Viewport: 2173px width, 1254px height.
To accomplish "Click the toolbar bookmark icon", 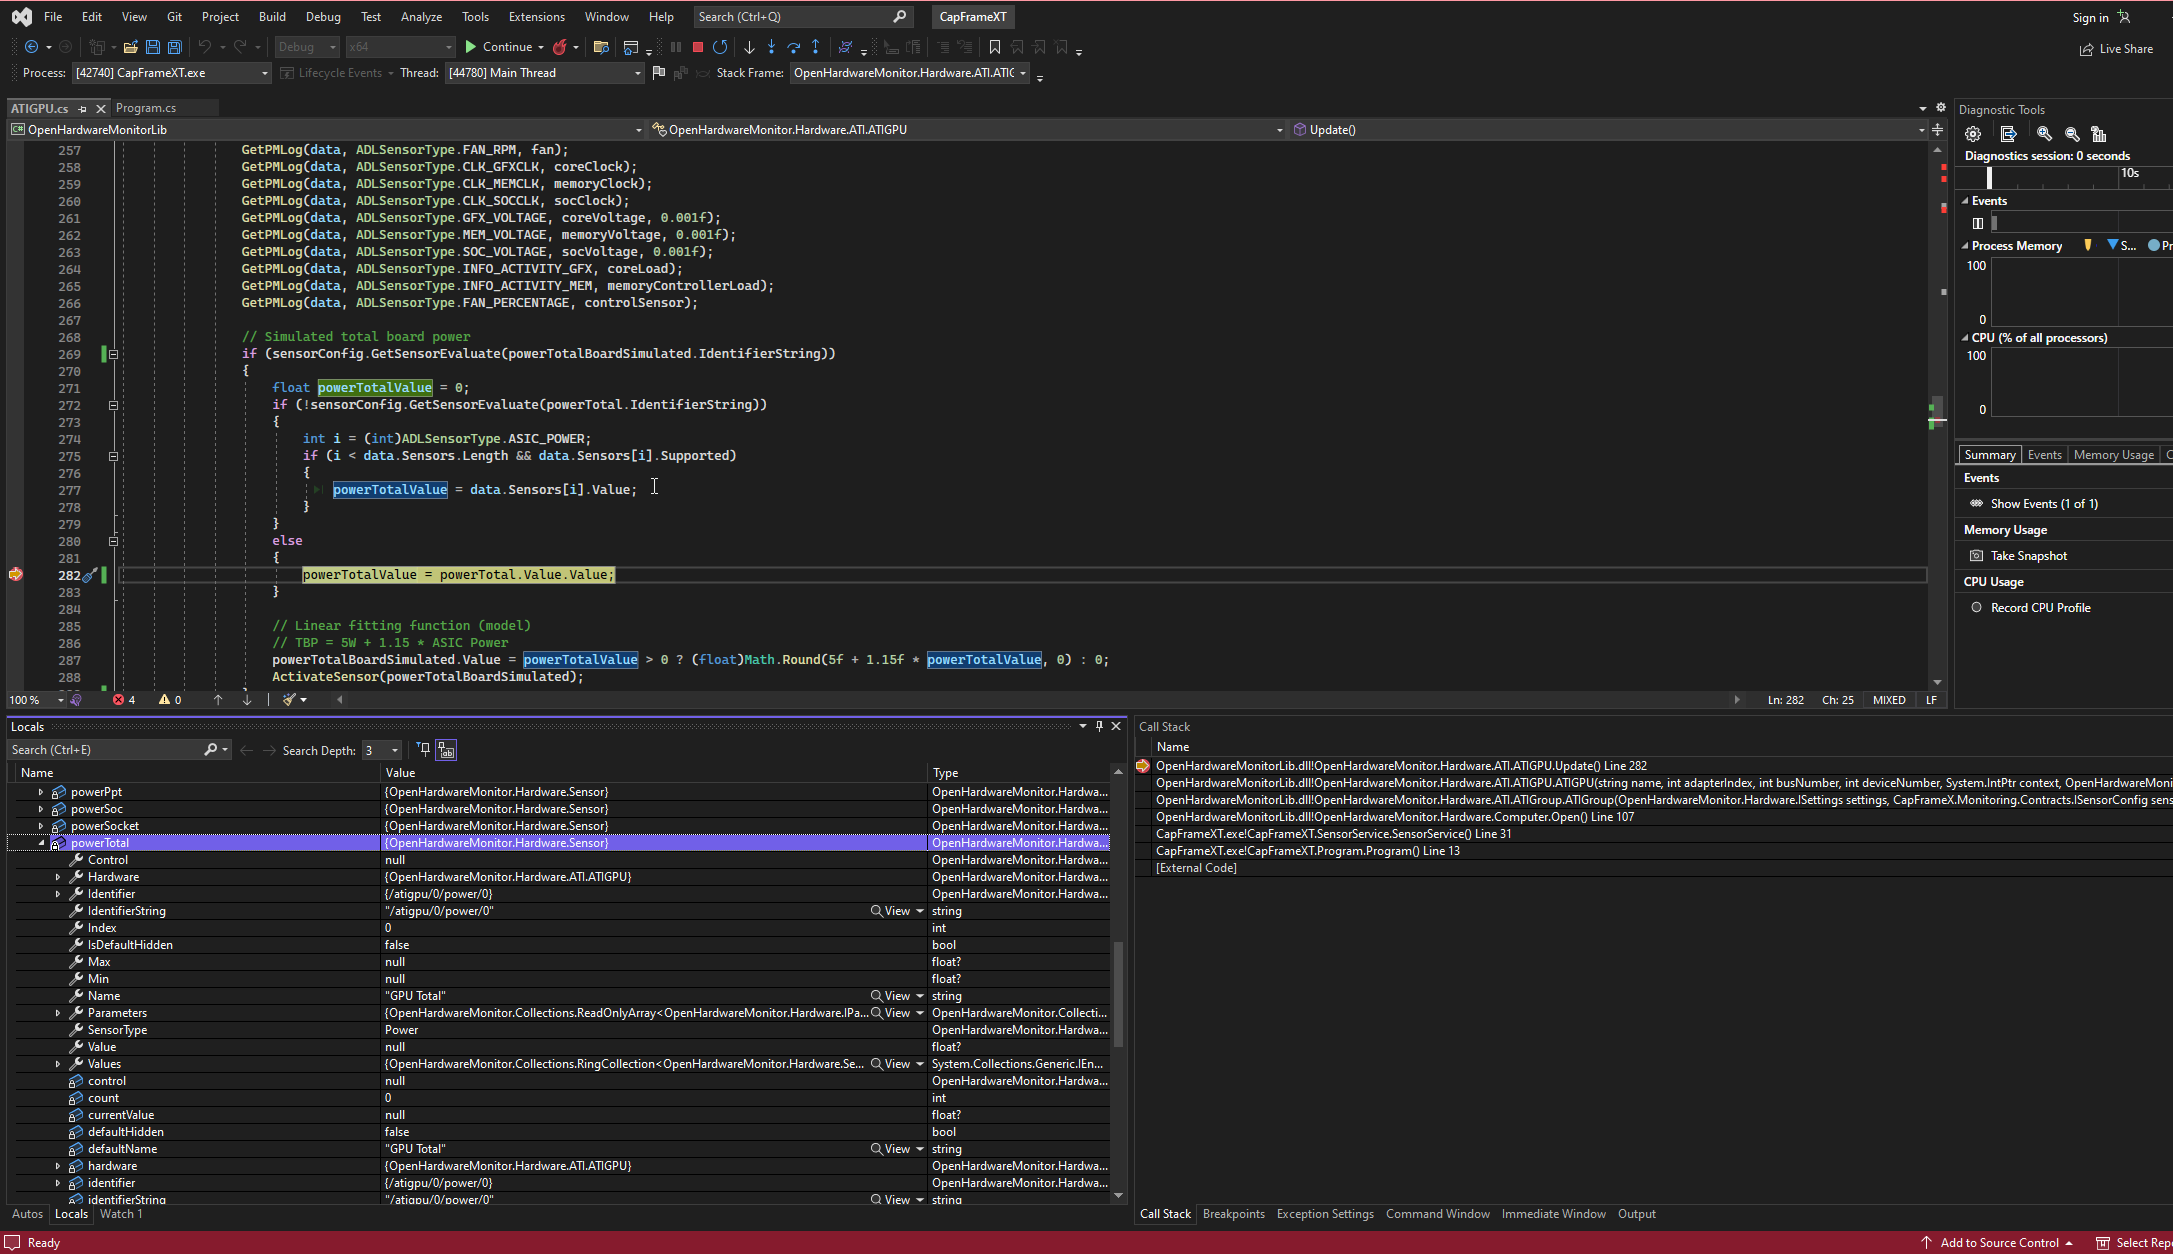I will coord(995,47).
